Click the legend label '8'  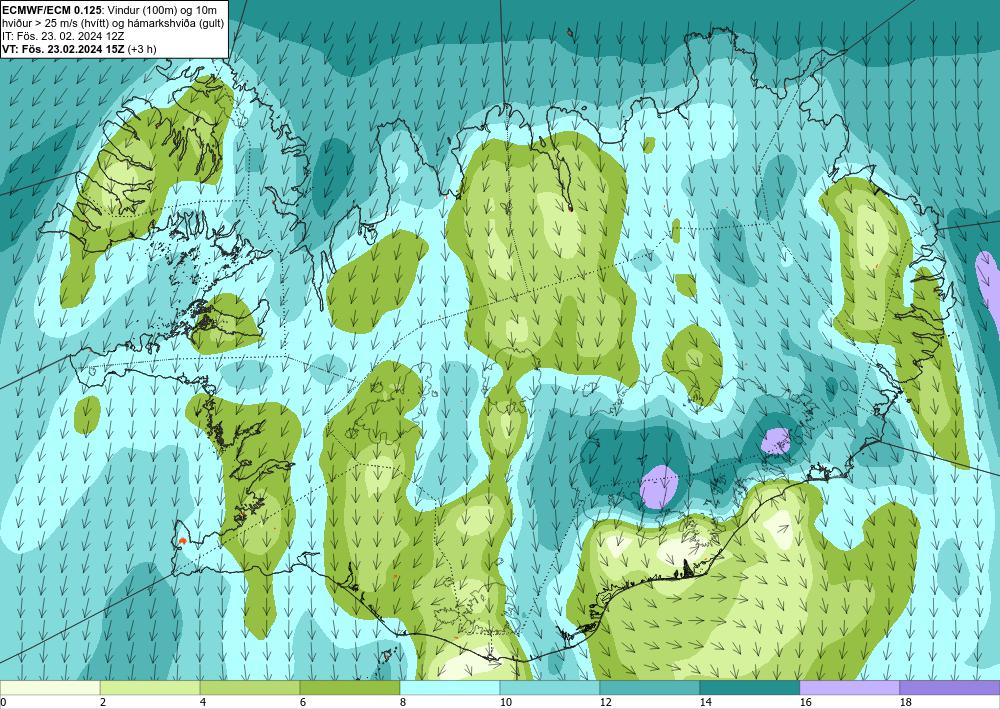[403, 702]
